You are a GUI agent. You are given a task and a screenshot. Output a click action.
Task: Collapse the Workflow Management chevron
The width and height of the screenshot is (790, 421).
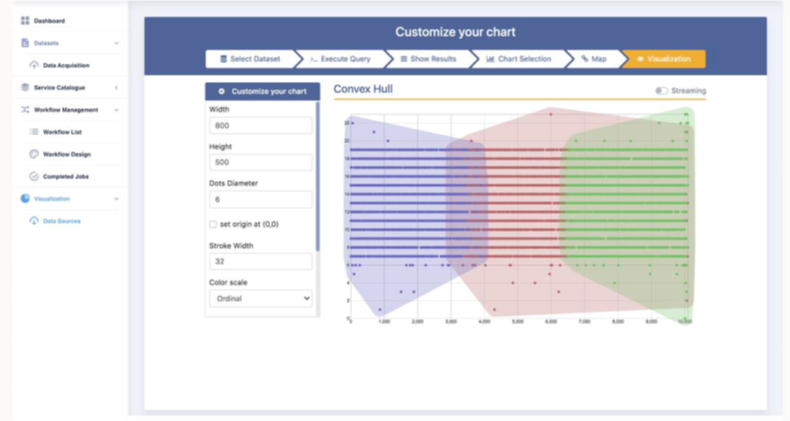(x=116, y=109)
